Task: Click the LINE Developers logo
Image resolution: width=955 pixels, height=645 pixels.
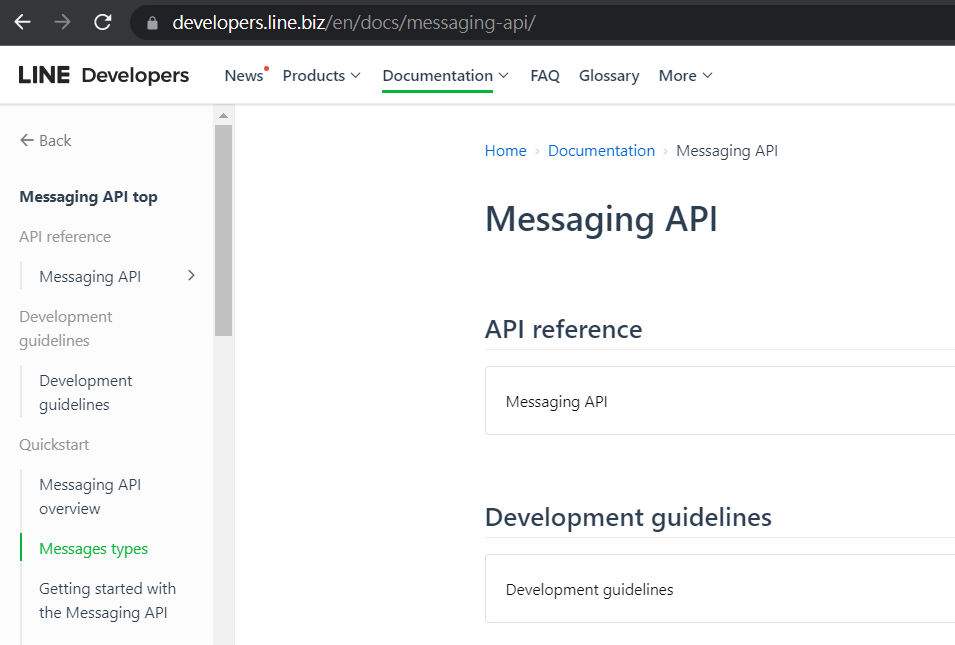Action: 104,76
